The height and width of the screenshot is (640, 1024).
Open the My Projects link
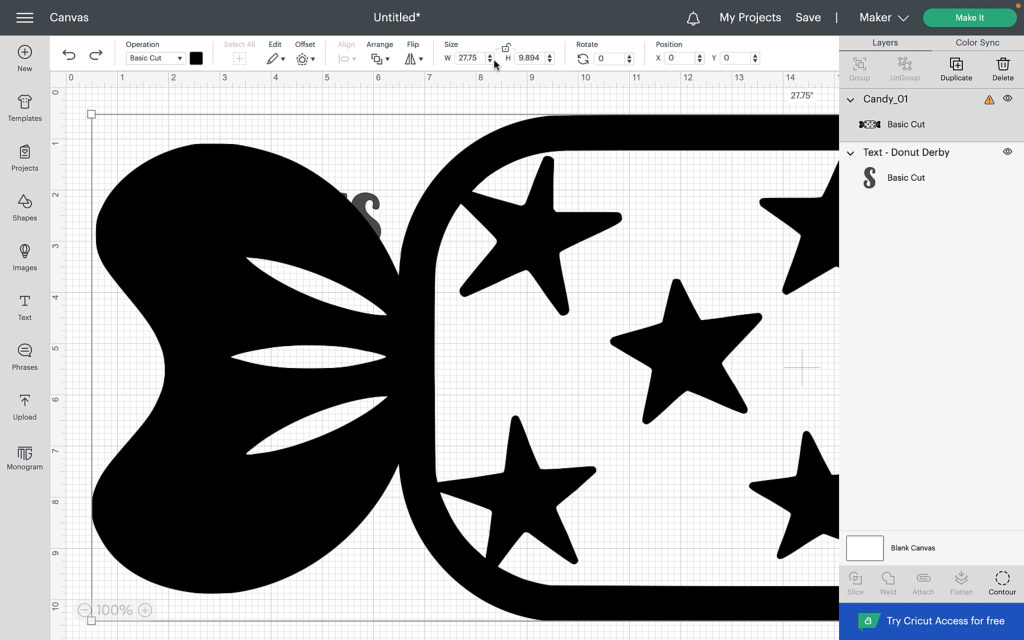click(x=749, y=18)
